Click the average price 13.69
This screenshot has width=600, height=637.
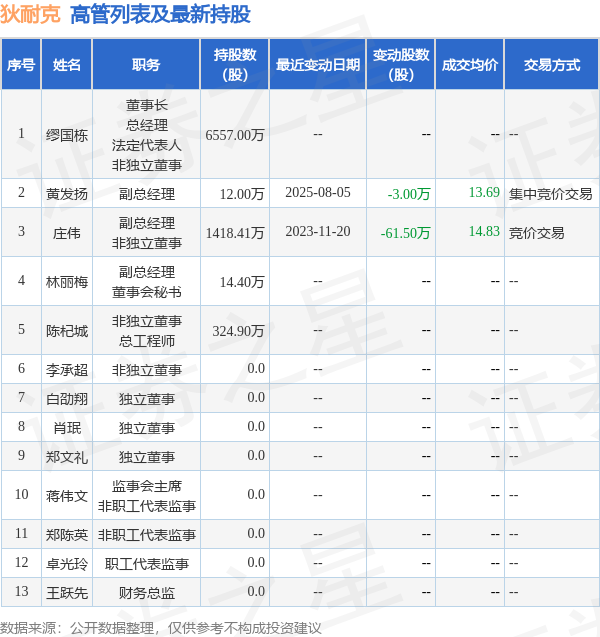point(484,192)
